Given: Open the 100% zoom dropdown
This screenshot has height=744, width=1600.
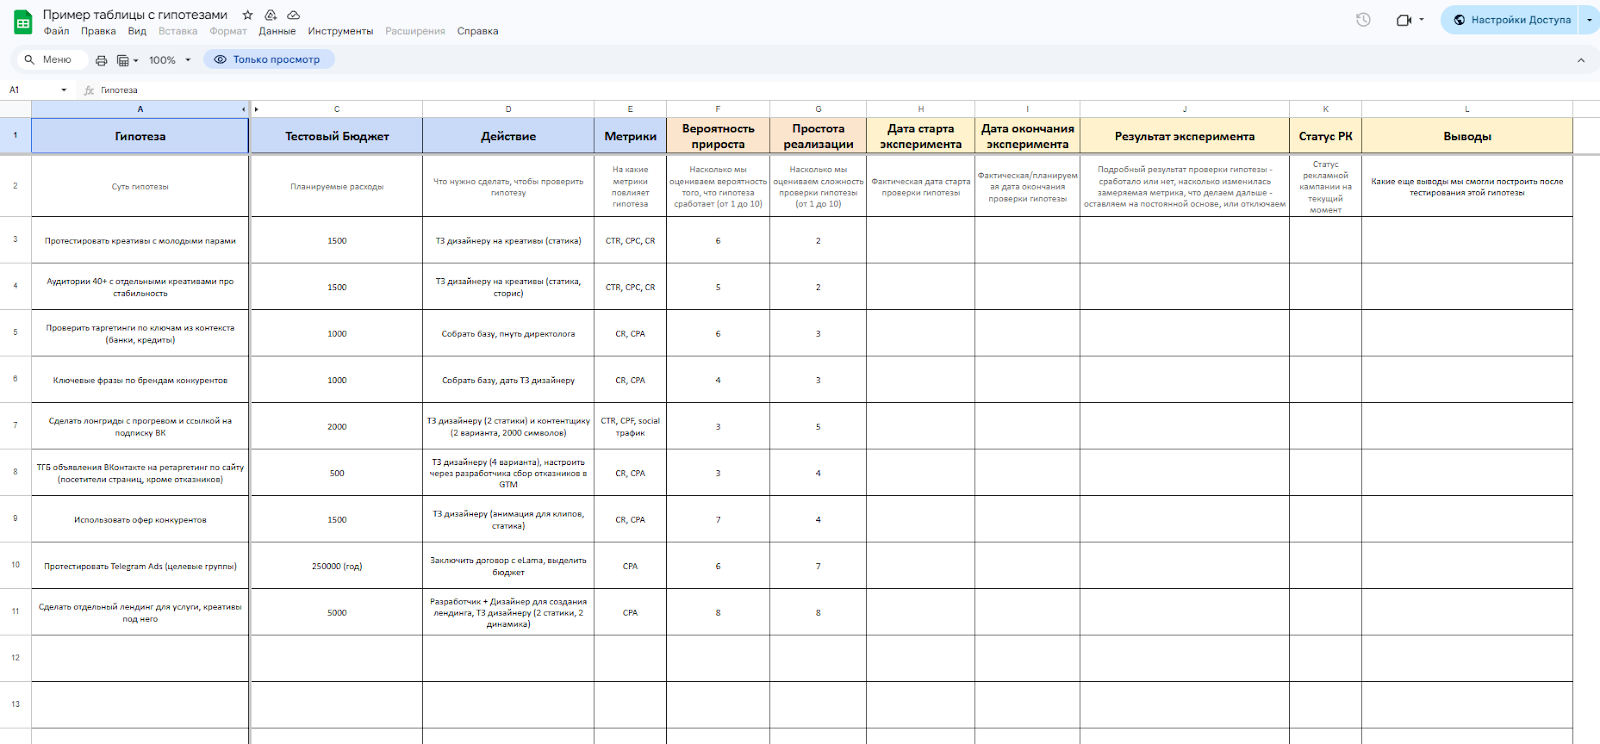Looking at the screenshot, I should [x=169, y=60].
